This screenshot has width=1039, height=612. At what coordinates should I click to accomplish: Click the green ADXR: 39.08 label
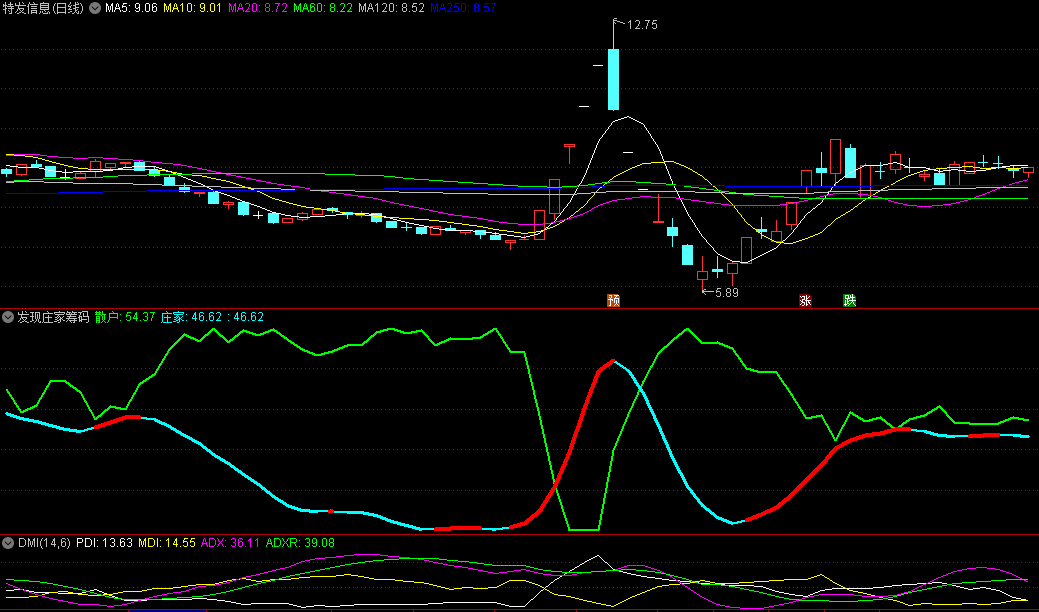(299, 543)
